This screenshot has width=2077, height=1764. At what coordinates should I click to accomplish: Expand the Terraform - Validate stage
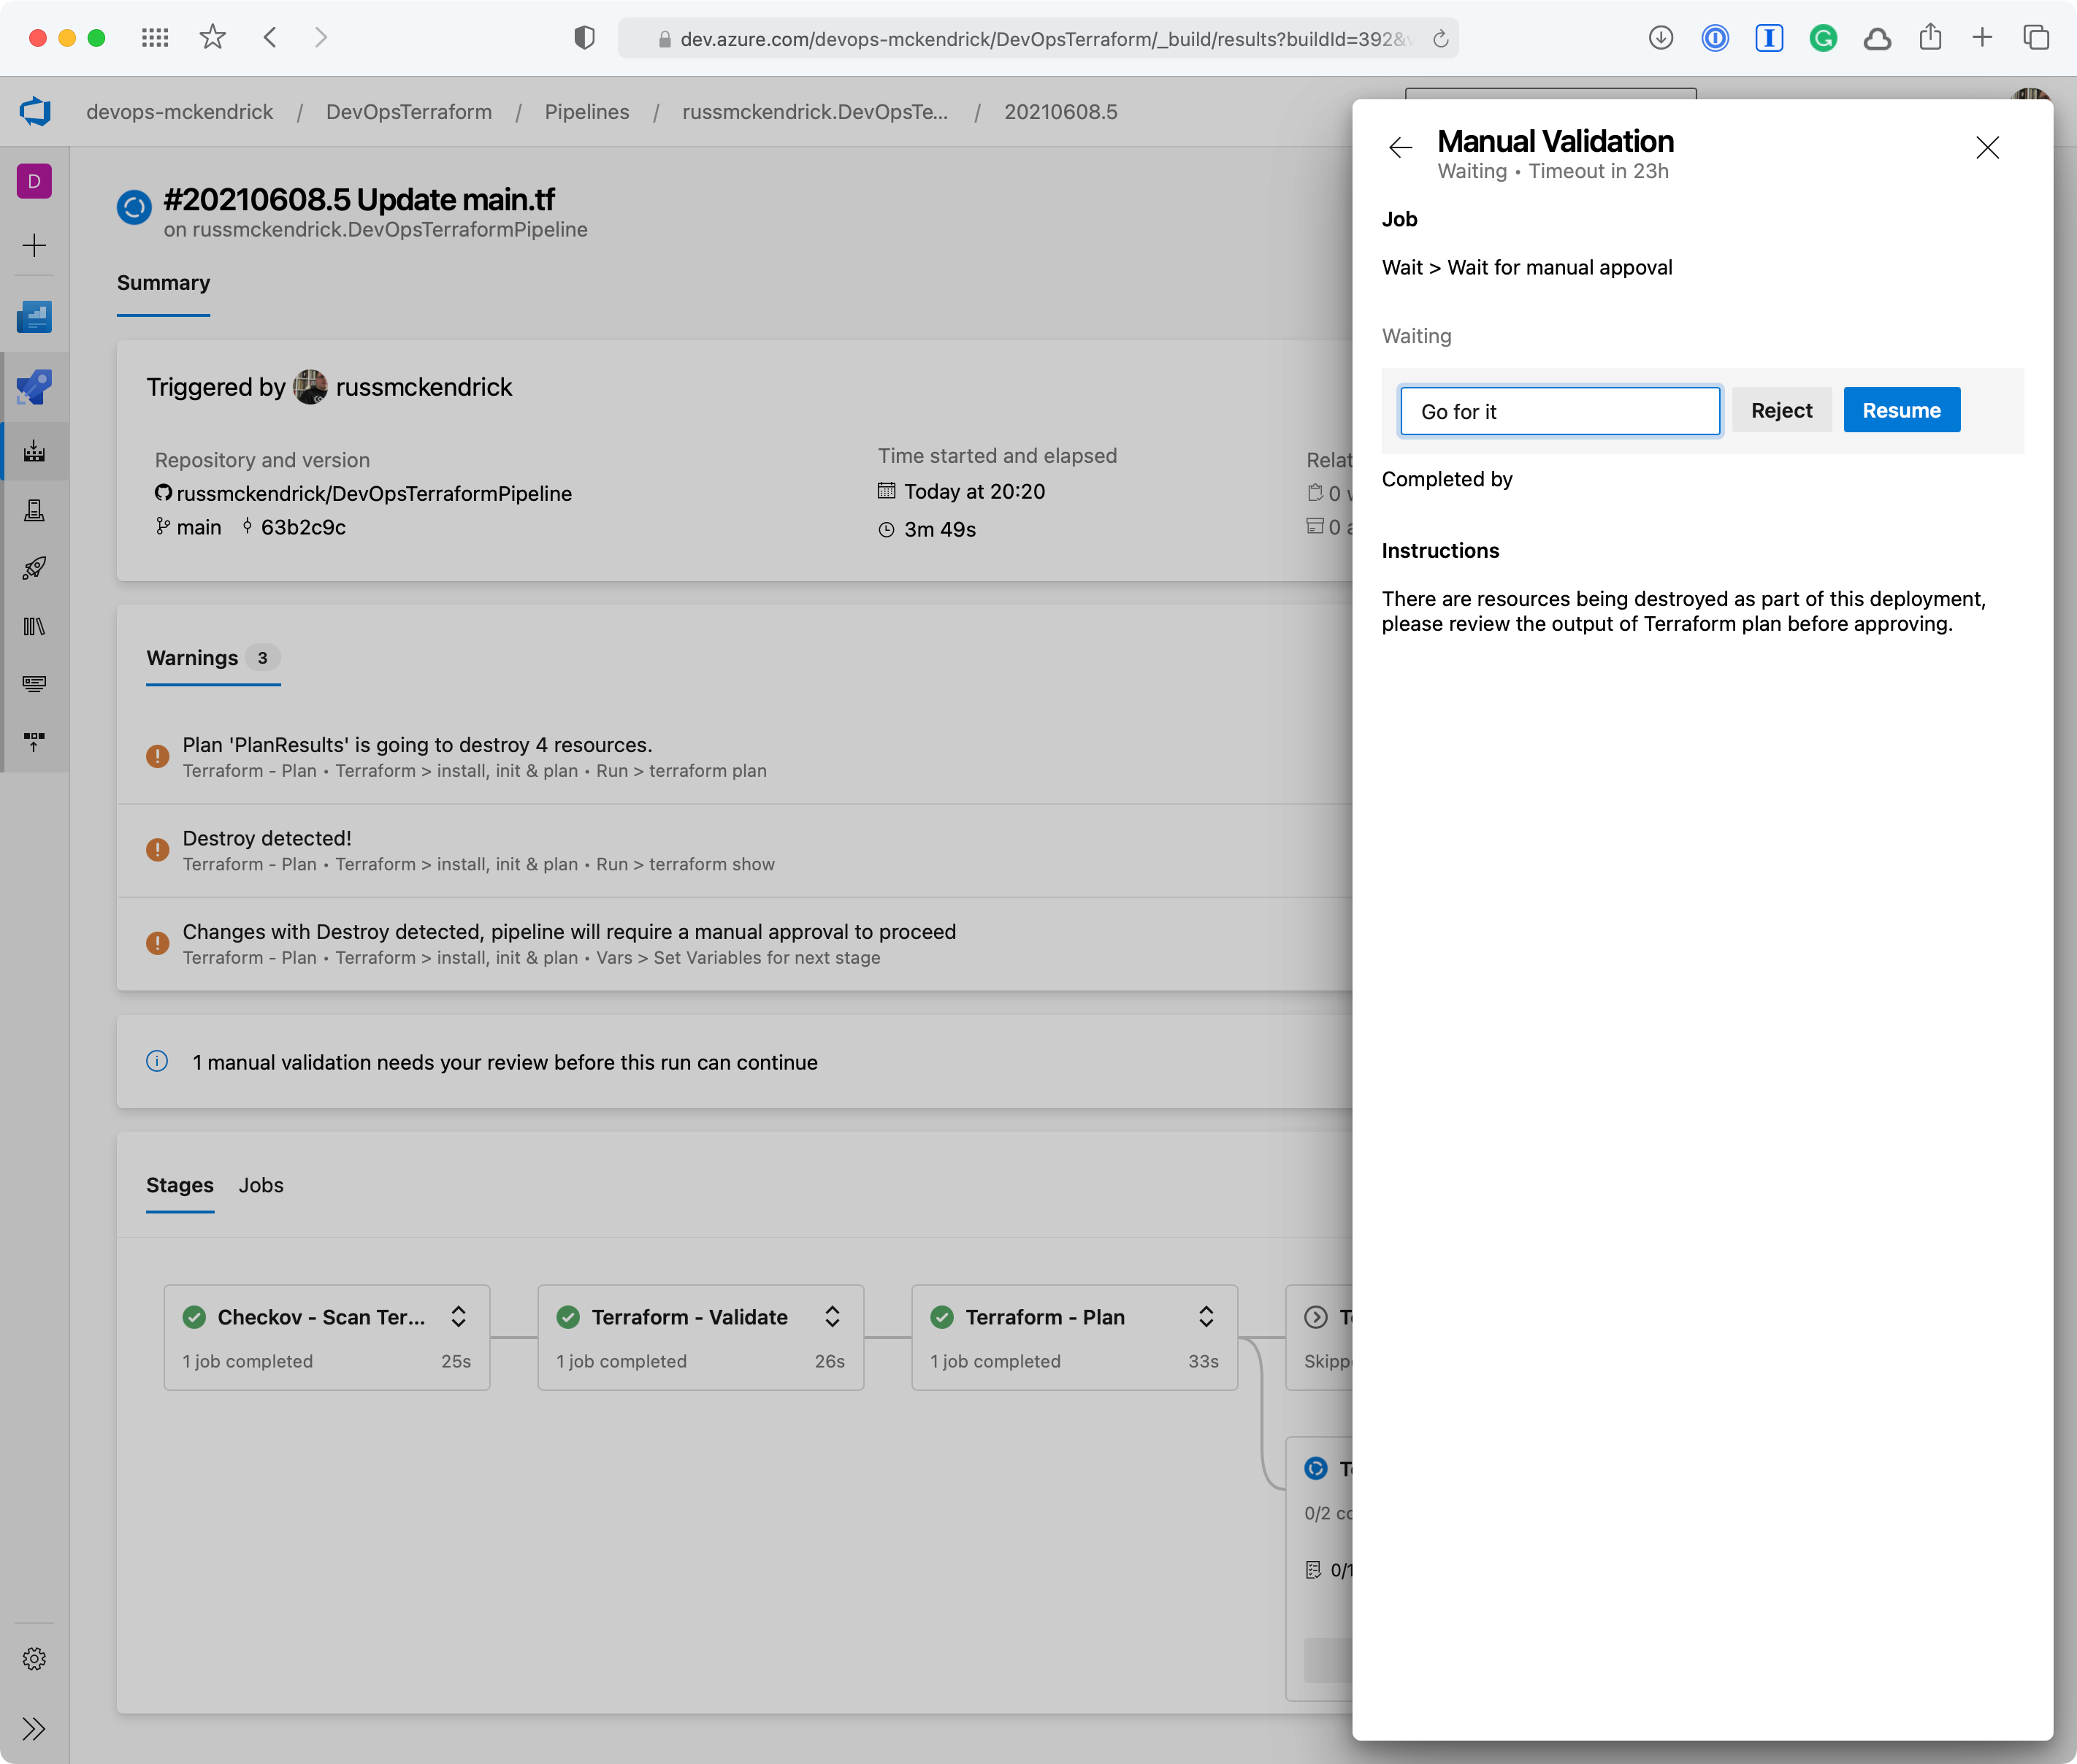coord(831,1316)
